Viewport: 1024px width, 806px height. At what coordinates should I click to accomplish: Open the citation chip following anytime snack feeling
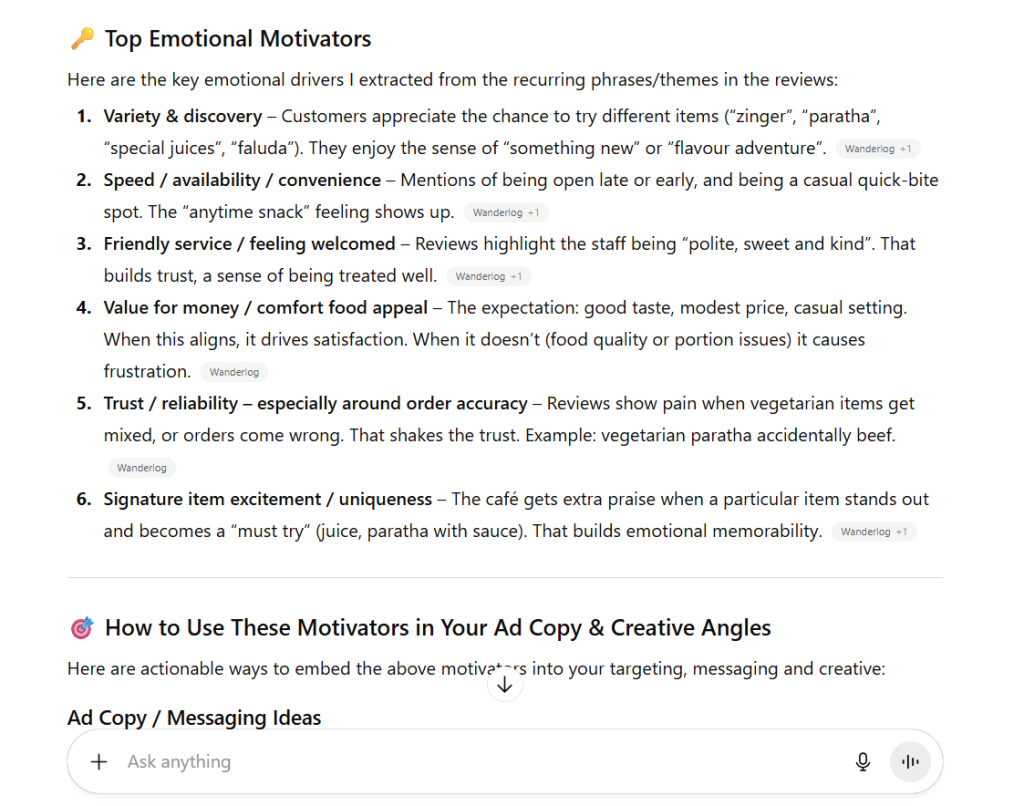pos(506,212)
